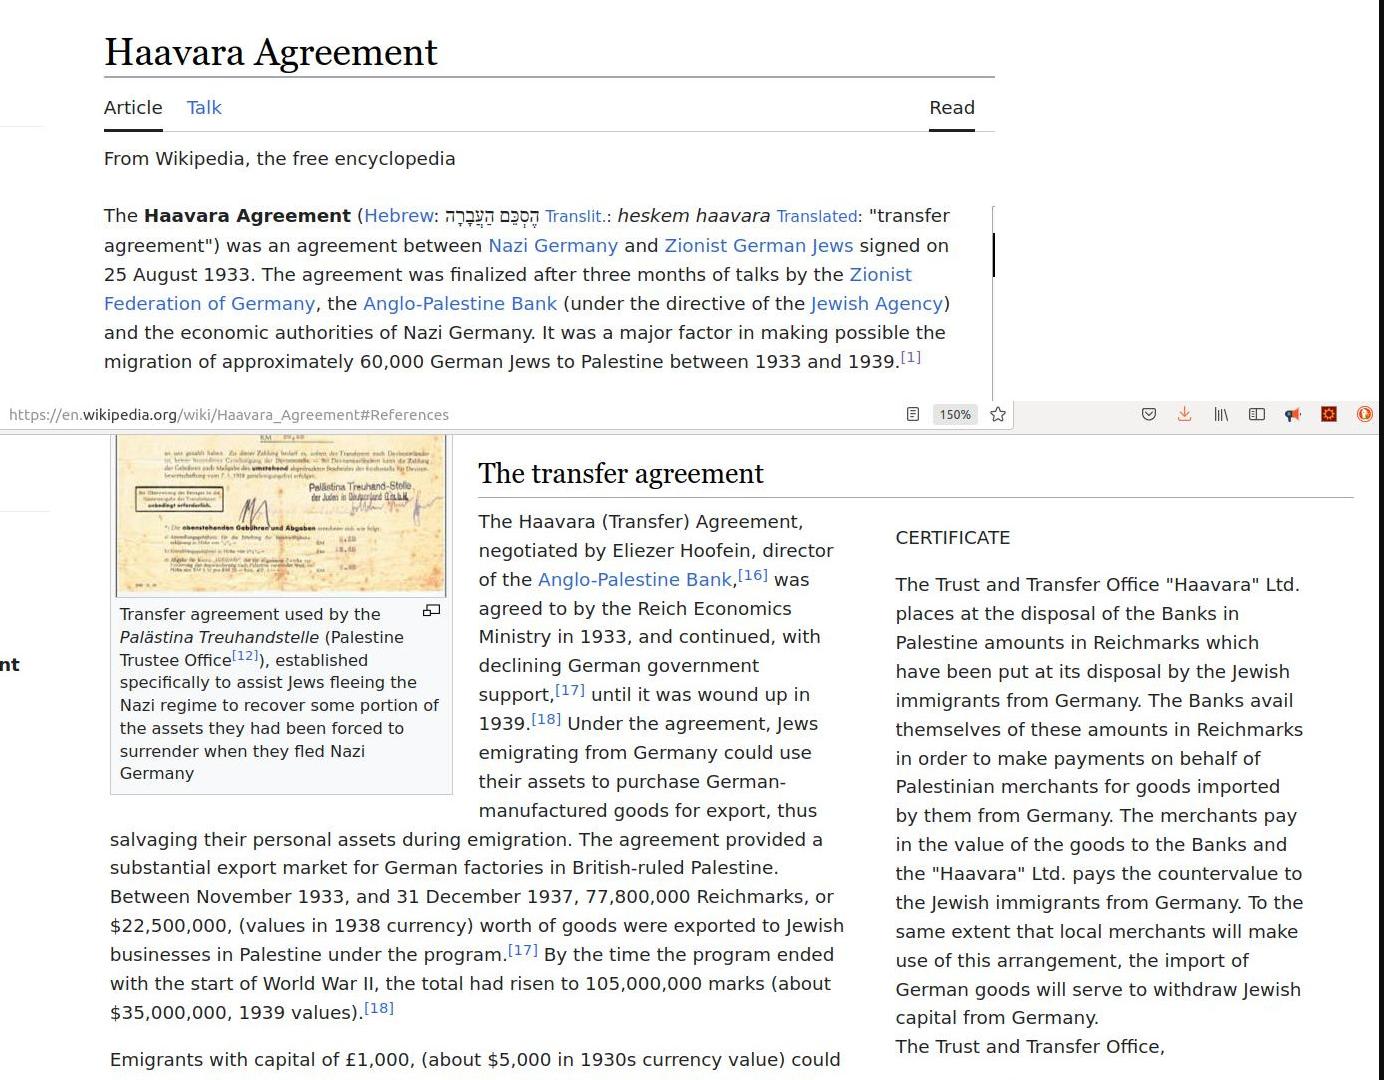Image resolution: width=1384 pixels, height=1080 pixels.
Task: Click the 'Palästina Treuhandstelle' caption text
Action: (x=219, y=637)
